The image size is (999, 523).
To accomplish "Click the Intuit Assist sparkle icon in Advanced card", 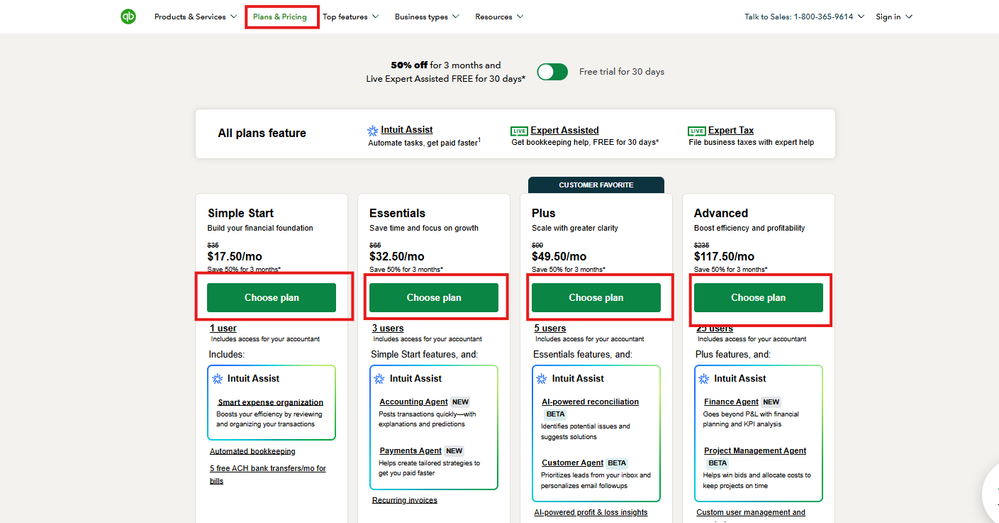I will point(705,379).
